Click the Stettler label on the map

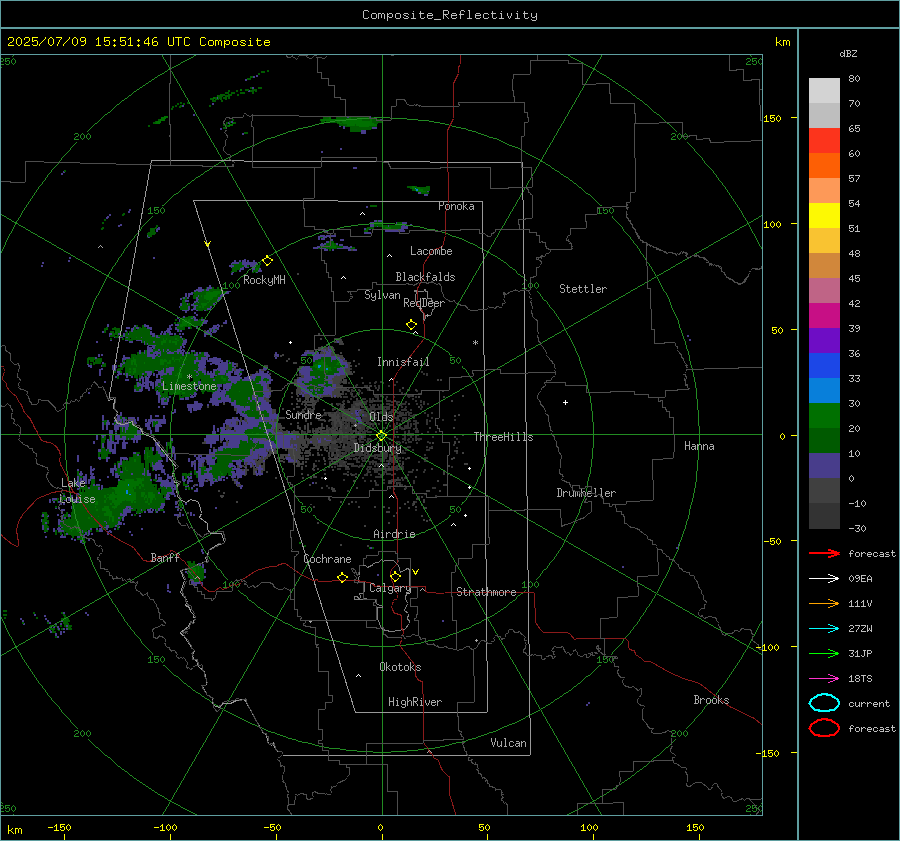pos(583,289)
